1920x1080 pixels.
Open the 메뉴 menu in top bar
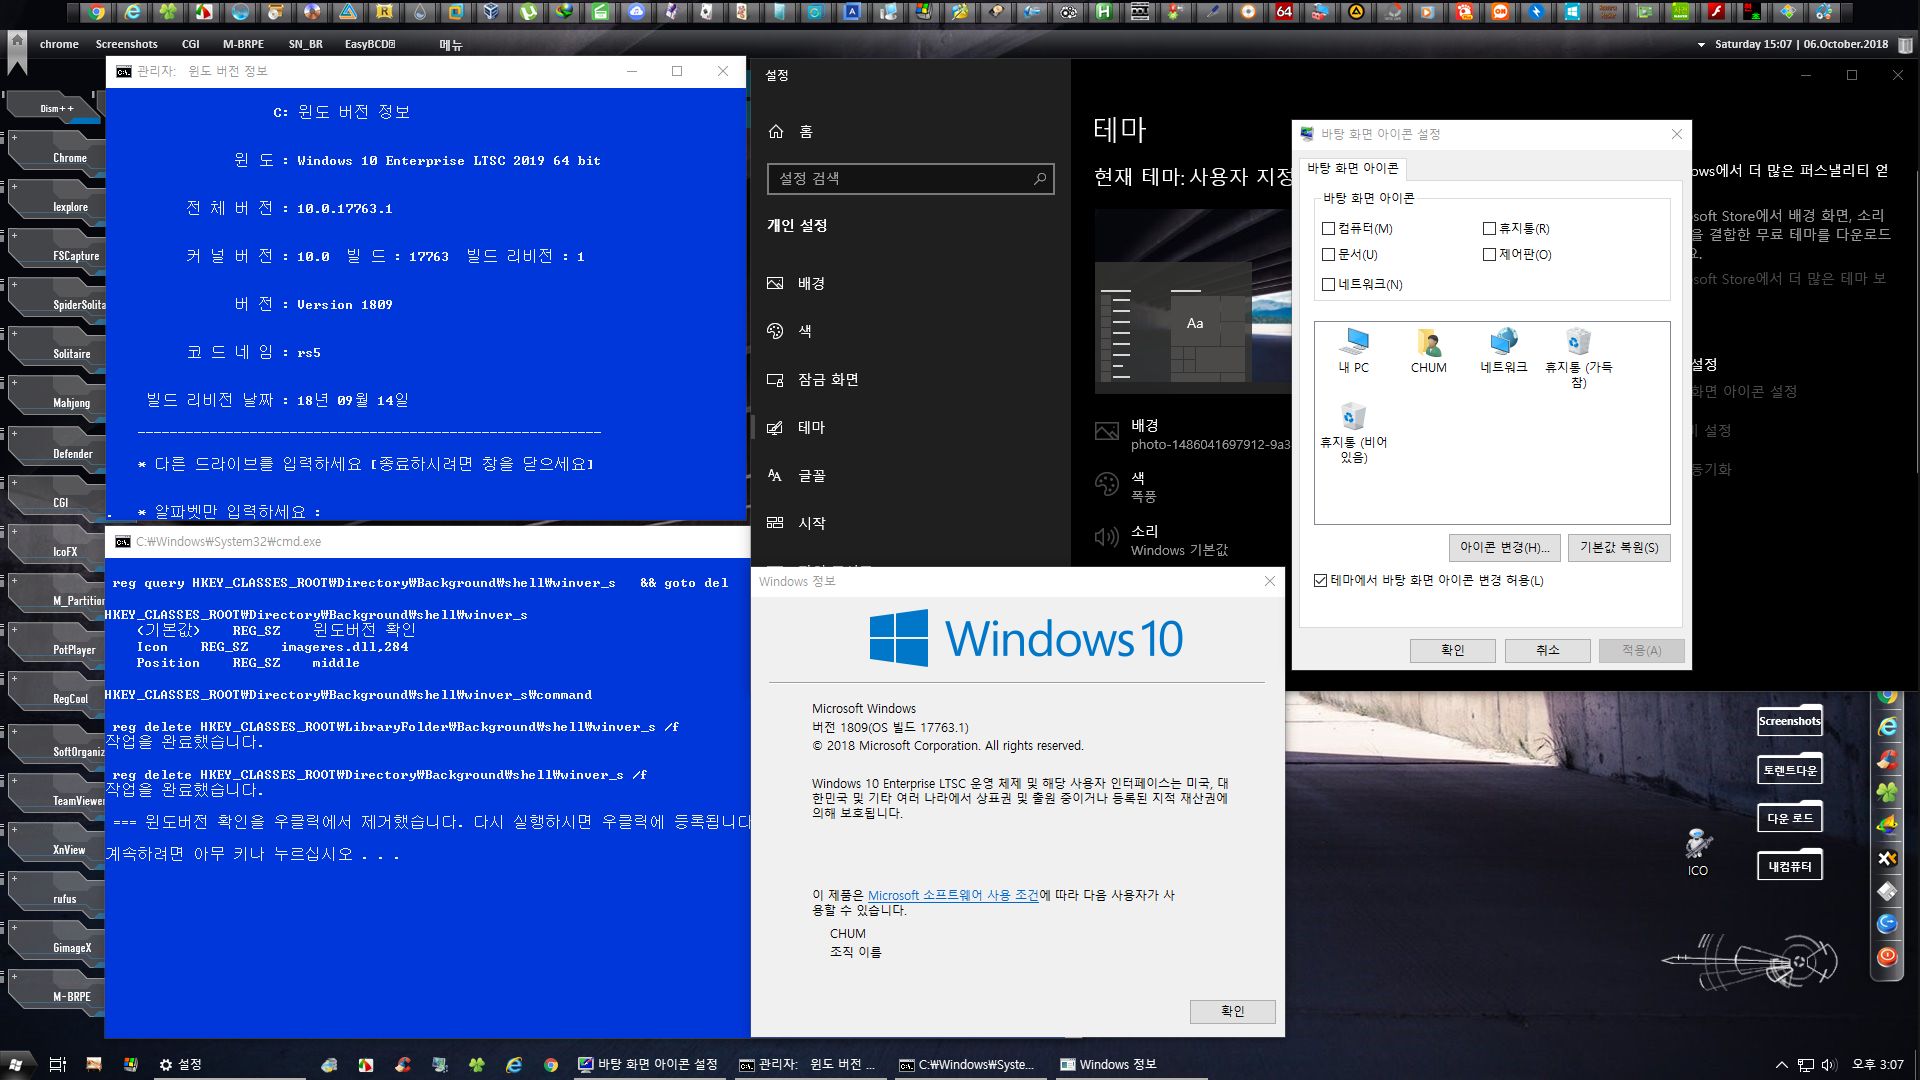450,45
